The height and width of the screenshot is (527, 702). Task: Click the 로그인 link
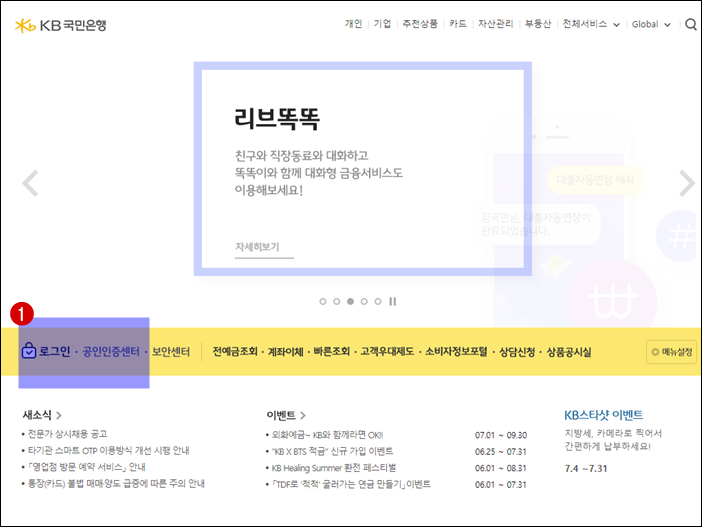click(55, 351)
